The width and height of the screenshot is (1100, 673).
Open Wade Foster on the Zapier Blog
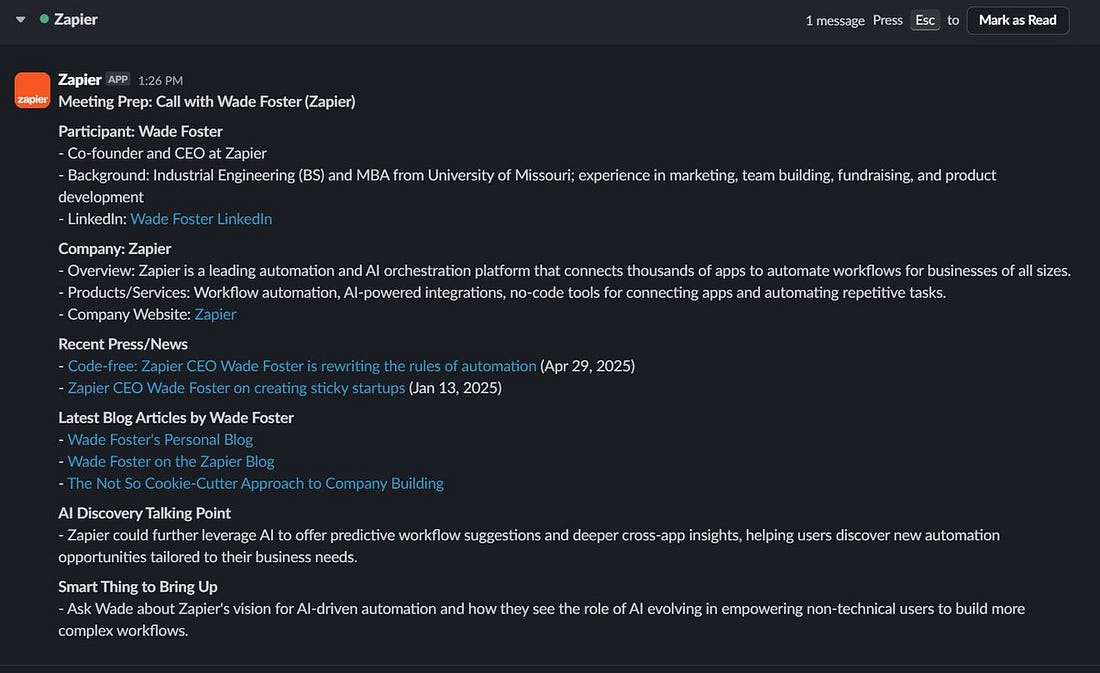tap(171, 462)
